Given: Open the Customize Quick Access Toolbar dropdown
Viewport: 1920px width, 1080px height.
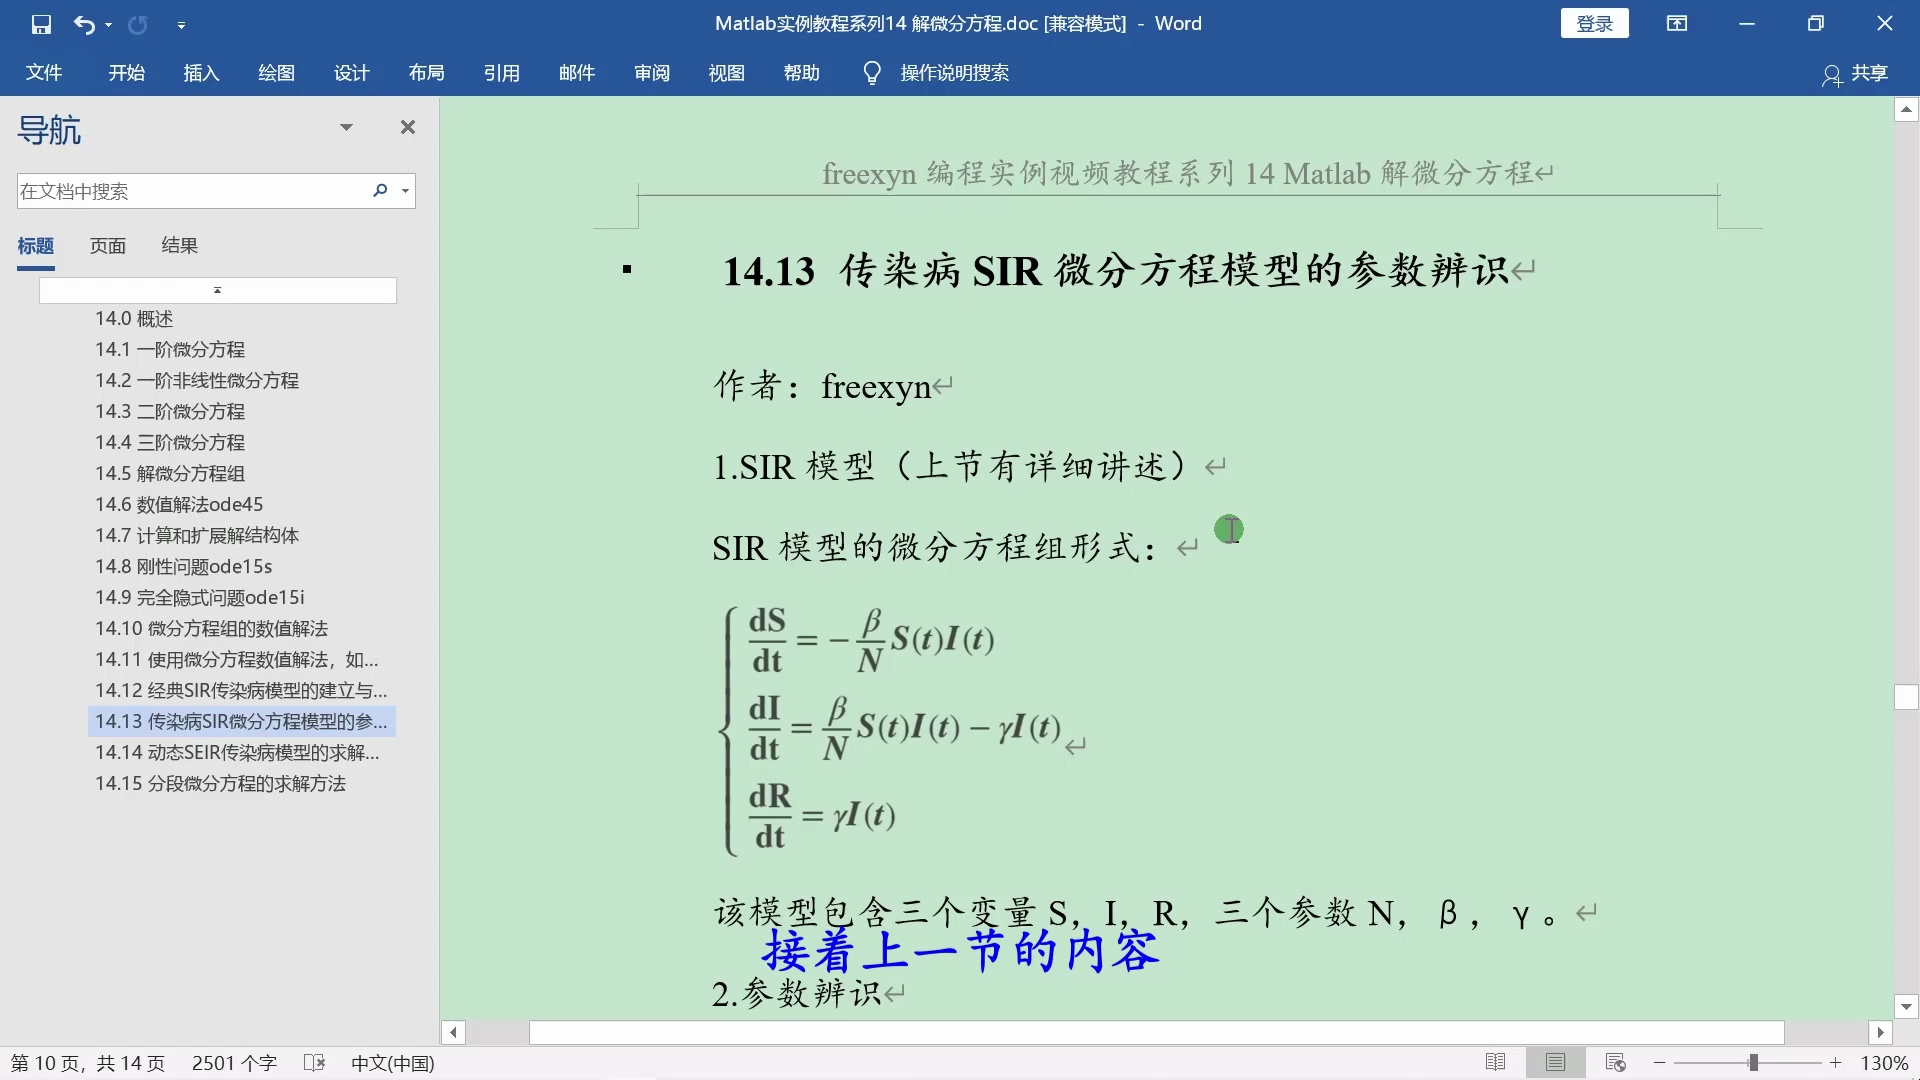Looking at the screenshot, I should coord(181,24).
